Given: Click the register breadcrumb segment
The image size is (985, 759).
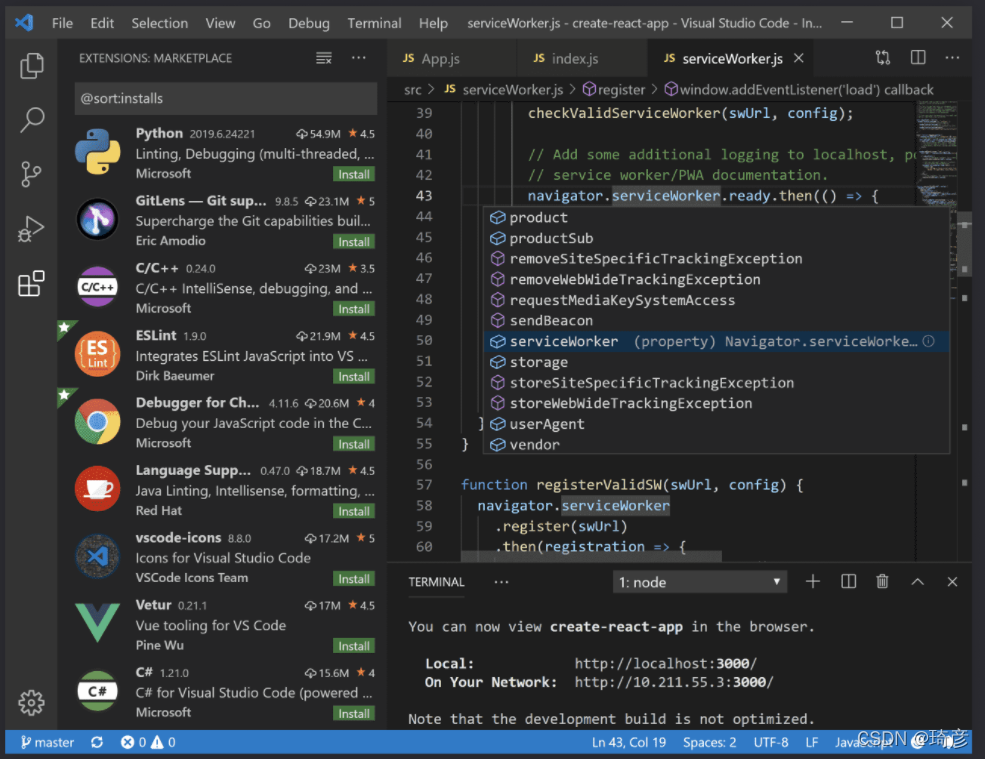Looking at the screenshot, I should click(614, 90).
